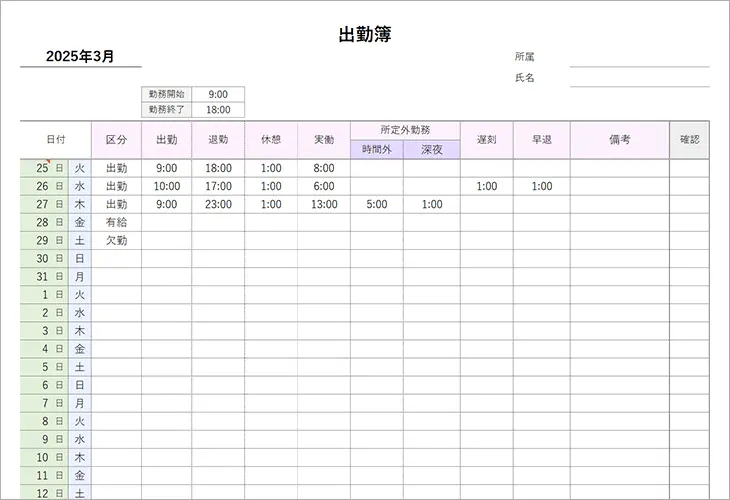Click the 勤務開始 time value 9:00
The height and width of the screenshot is (500, 730).
(218, 94)
